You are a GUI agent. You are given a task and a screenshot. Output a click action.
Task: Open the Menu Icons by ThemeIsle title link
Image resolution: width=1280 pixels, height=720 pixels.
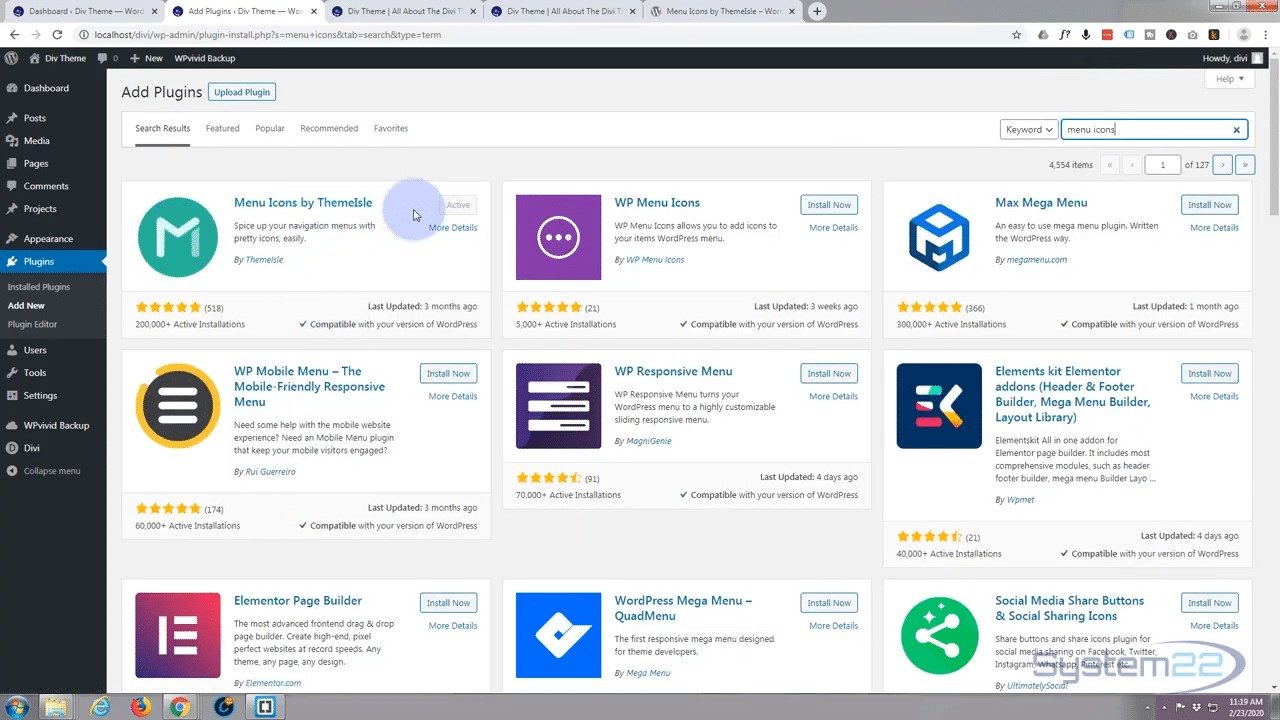tap(303, 202)
